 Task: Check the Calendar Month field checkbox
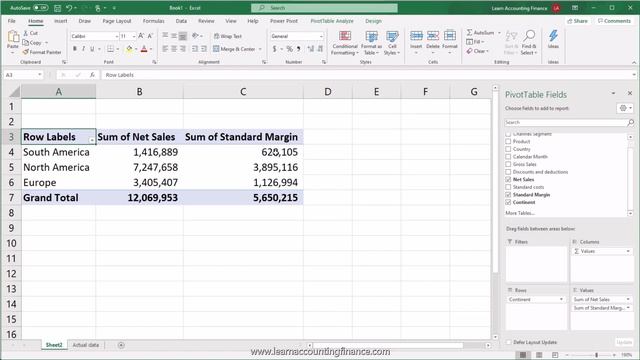click(x=508, y=156)
